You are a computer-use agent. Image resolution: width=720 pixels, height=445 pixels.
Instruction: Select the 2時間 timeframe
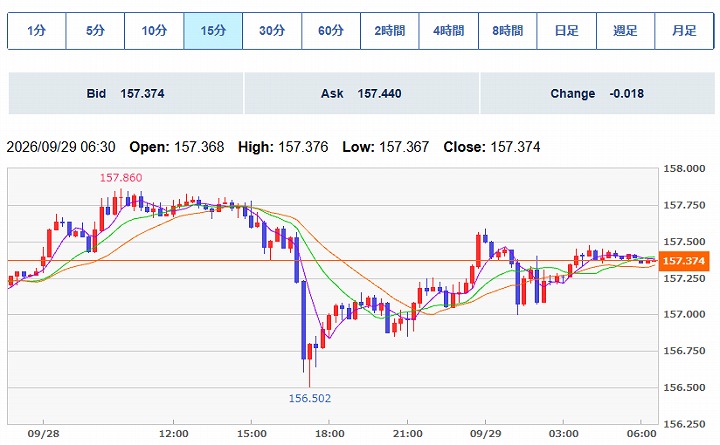(x=390, y=31)
